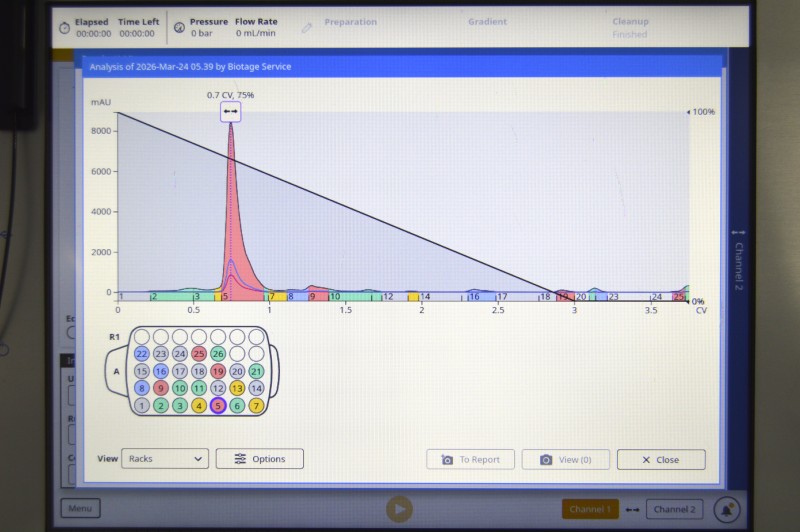800x532 pixels.
Task: Select red fraction tube 9 in rack
Action: click(161, 388)
